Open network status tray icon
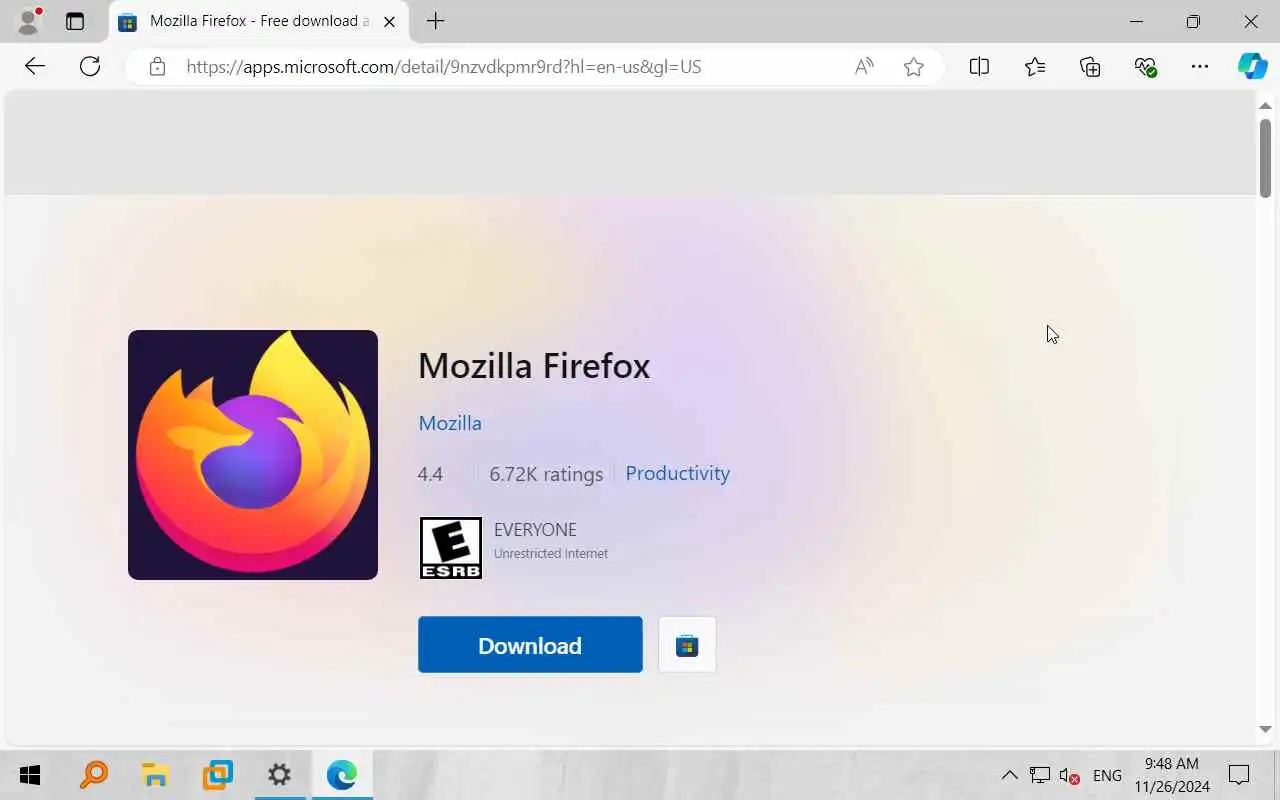This screenshot has width=1280, height=800. pos(1040,776)
